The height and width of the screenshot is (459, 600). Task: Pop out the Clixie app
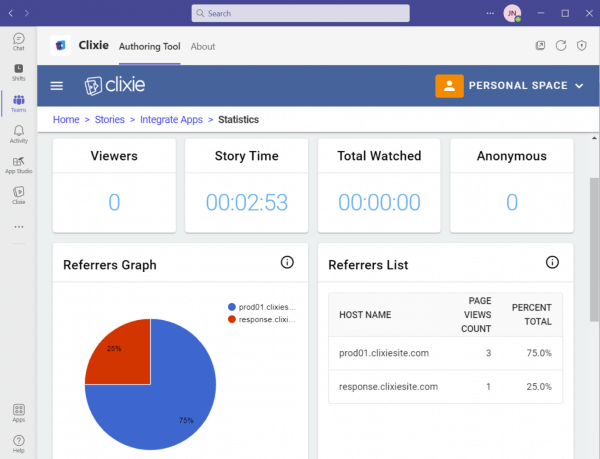coord(540,46)
